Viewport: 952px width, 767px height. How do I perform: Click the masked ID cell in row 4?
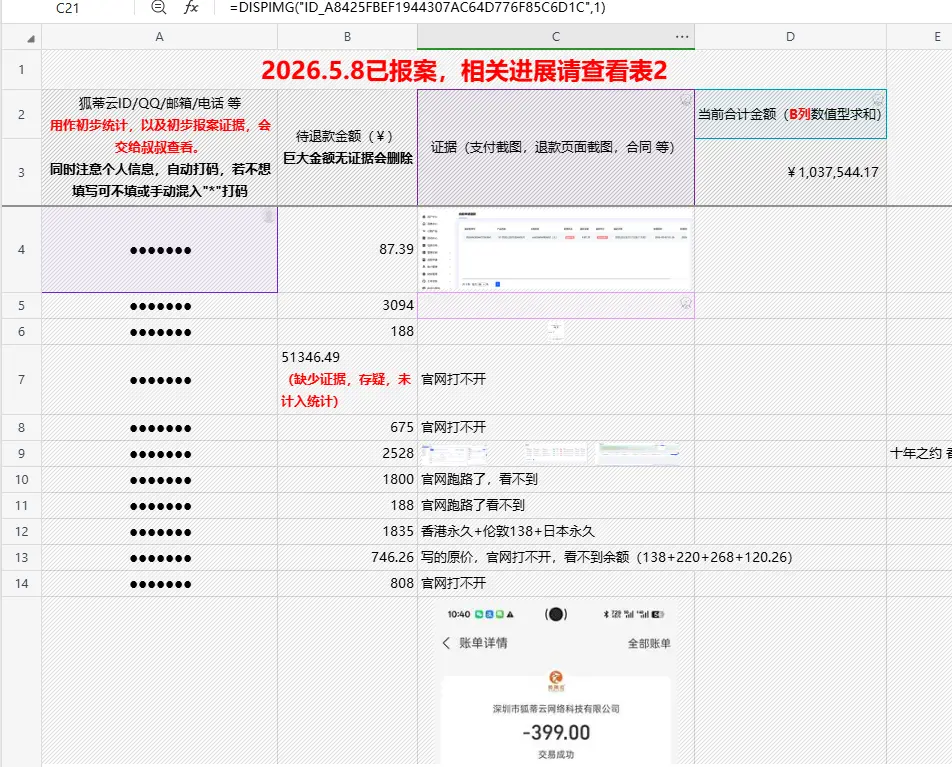tap(160, 250)
